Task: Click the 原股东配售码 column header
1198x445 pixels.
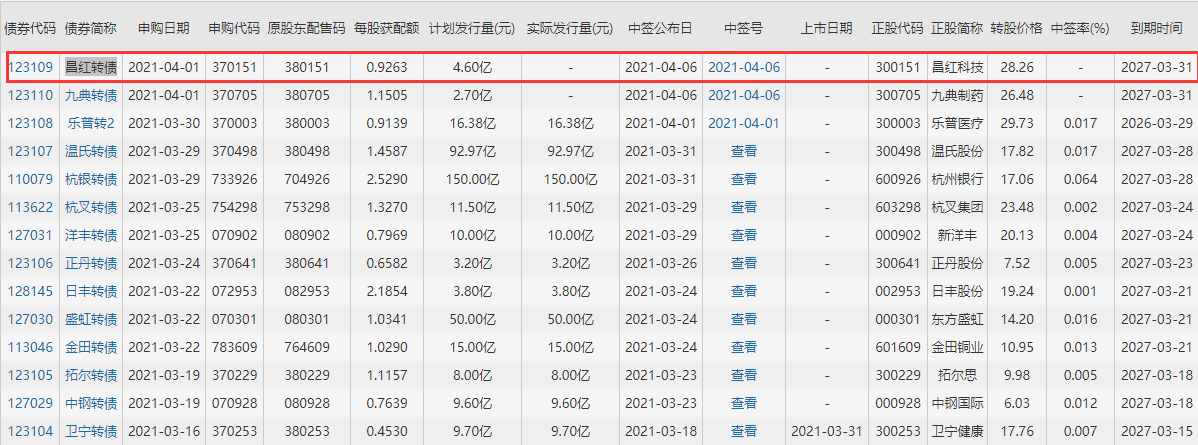Action: [x=306, y=28]
